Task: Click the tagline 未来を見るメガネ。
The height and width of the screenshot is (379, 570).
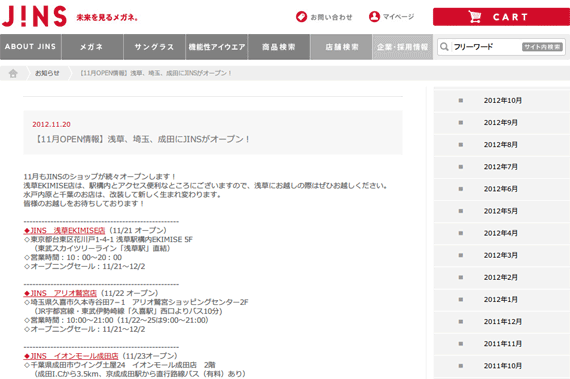Action: click(x=107, y=17)
